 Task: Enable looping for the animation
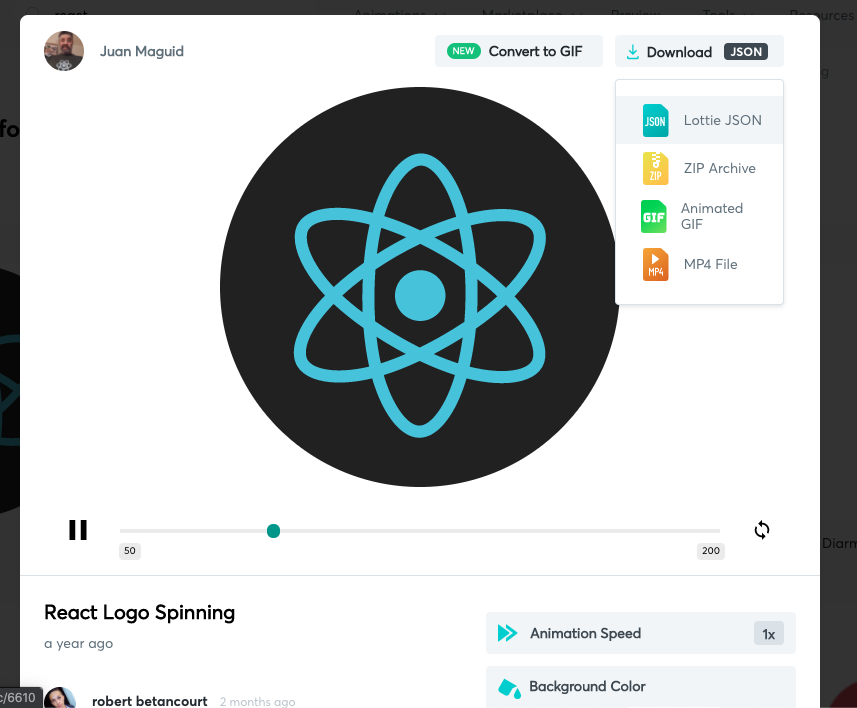761,530
